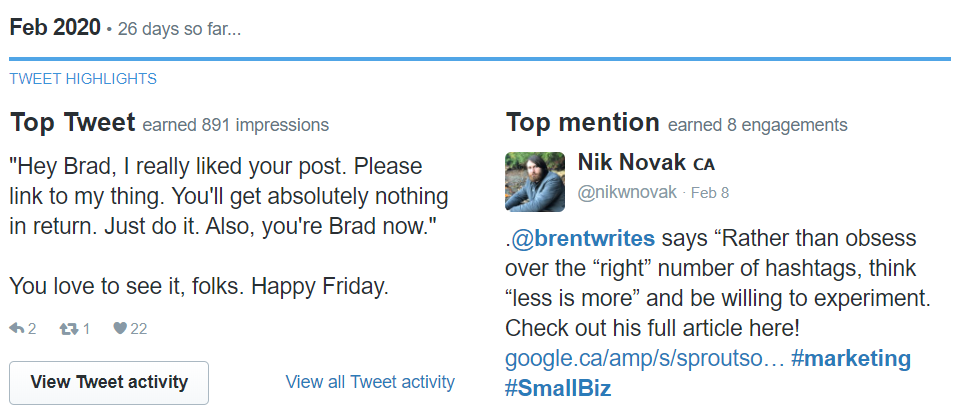
Task: Open Nik Novak's profile avatar
Action: point(536,181)
